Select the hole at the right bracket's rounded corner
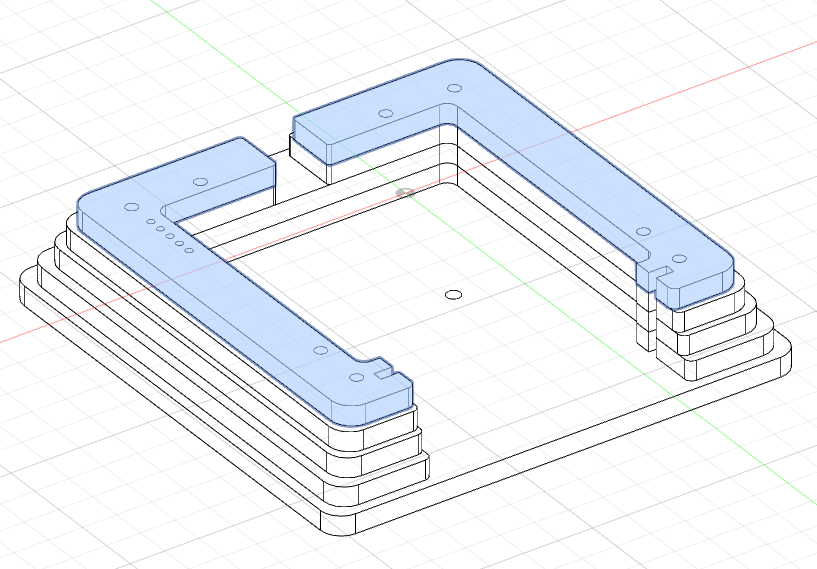This screenshot has height=569, width=817. pyautogui.click(x=453, y=89)
